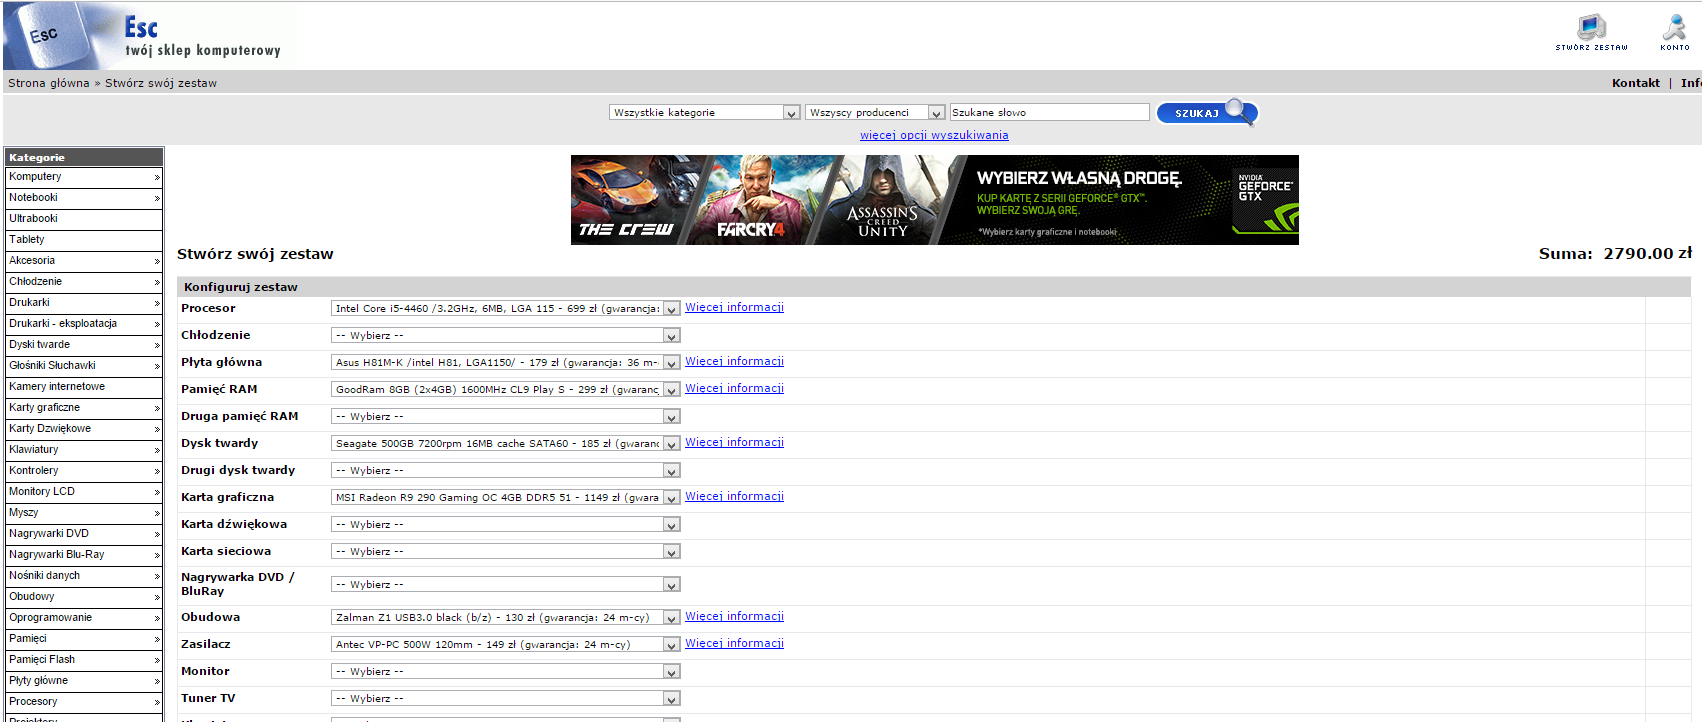Open the Płyty główne category

[x=84, y=681]
